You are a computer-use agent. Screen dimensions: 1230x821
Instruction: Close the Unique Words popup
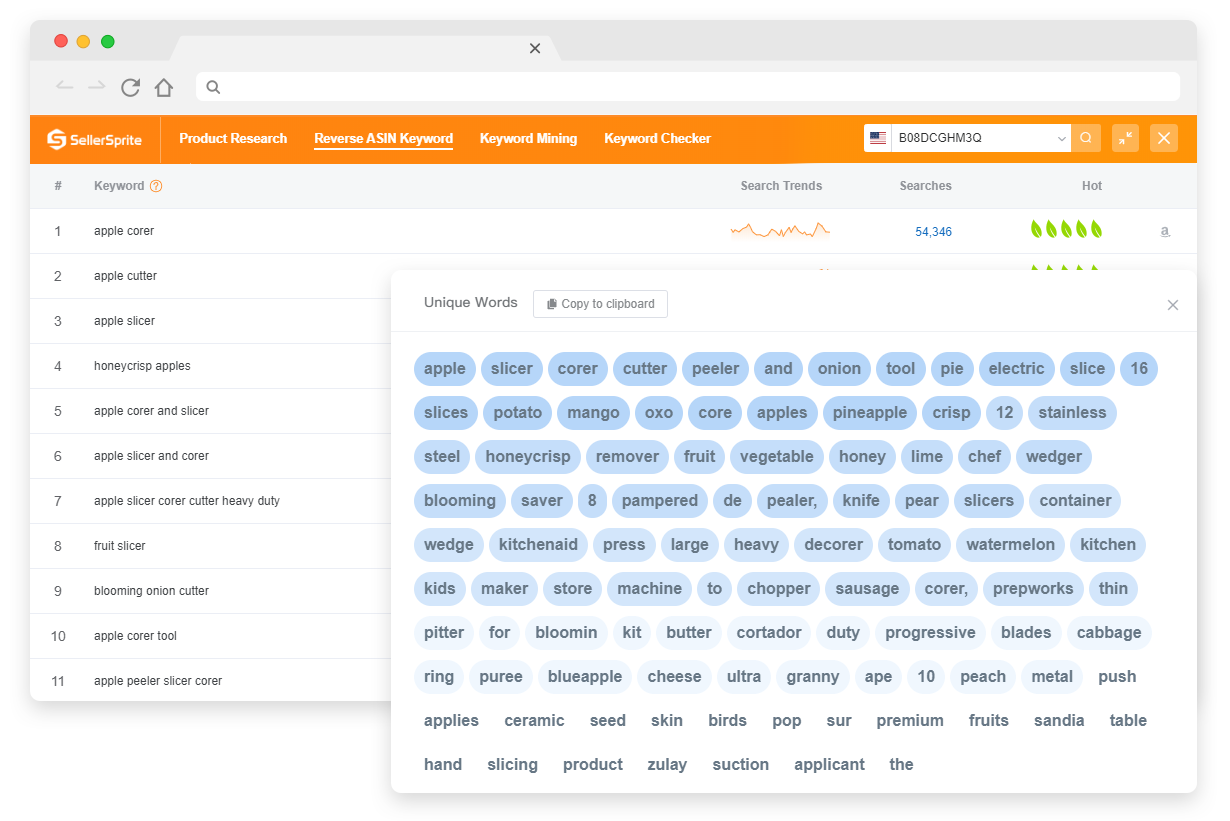pos(1173,305)
